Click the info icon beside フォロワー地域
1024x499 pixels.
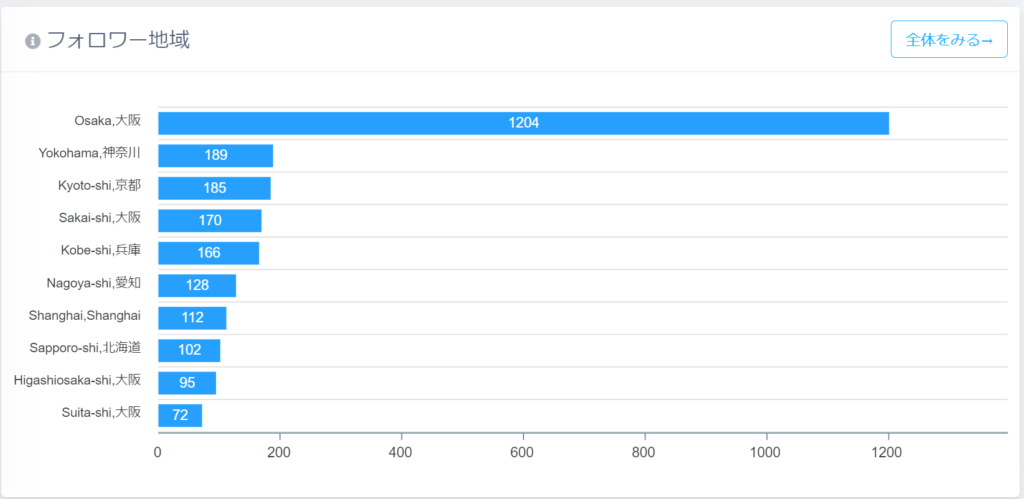33,41
